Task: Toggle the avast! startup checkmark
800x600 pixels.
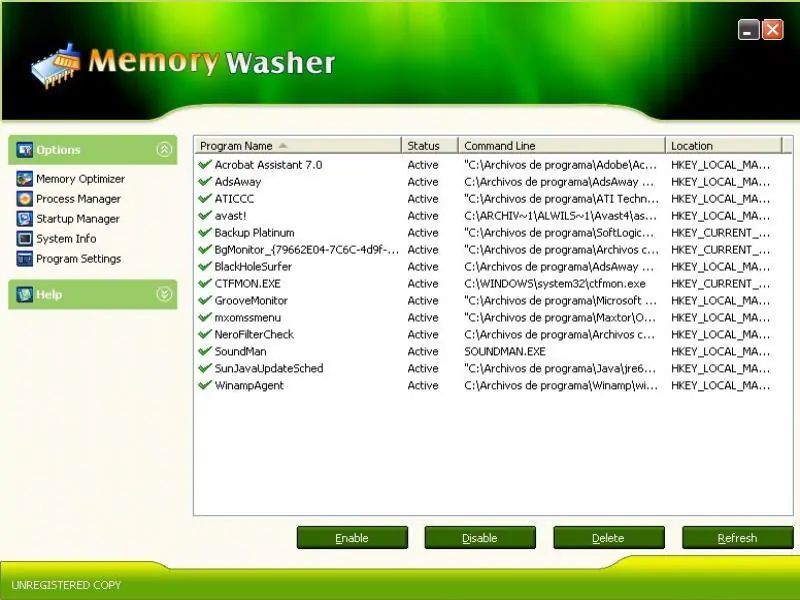Action: pyautogui.click(x=205, y=215)
